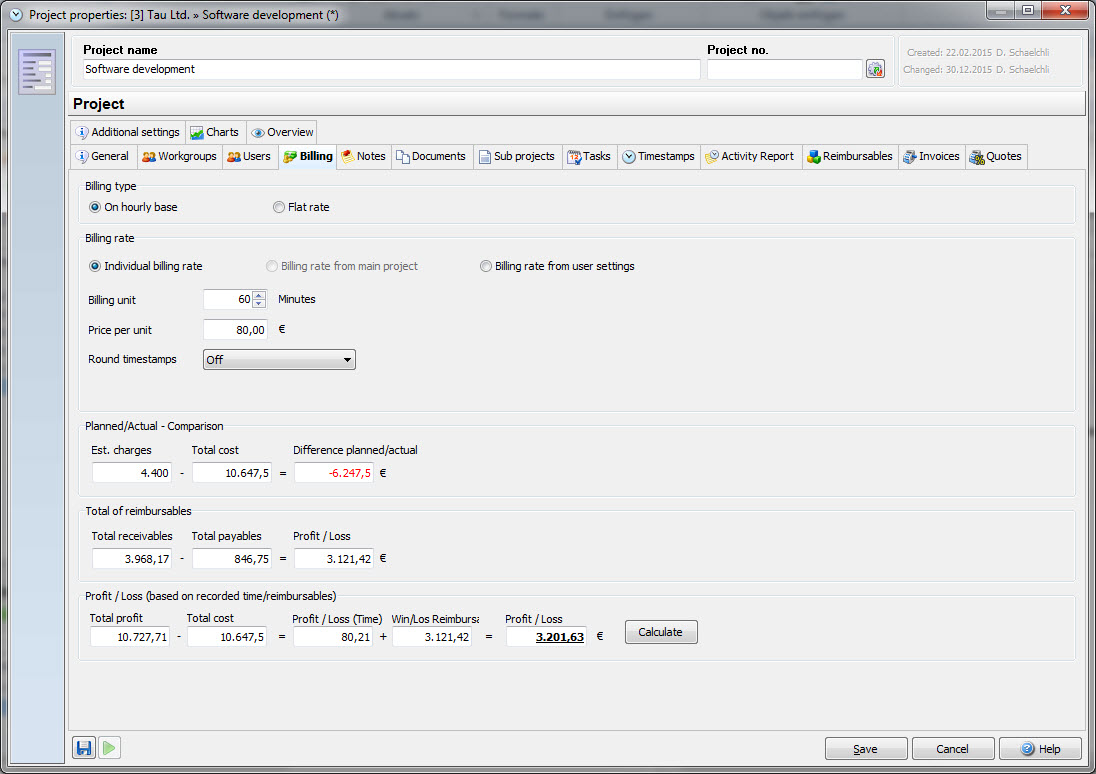Open the Charts tab
This screenshot has height=774, width=1096.
[x=215, y=132]
